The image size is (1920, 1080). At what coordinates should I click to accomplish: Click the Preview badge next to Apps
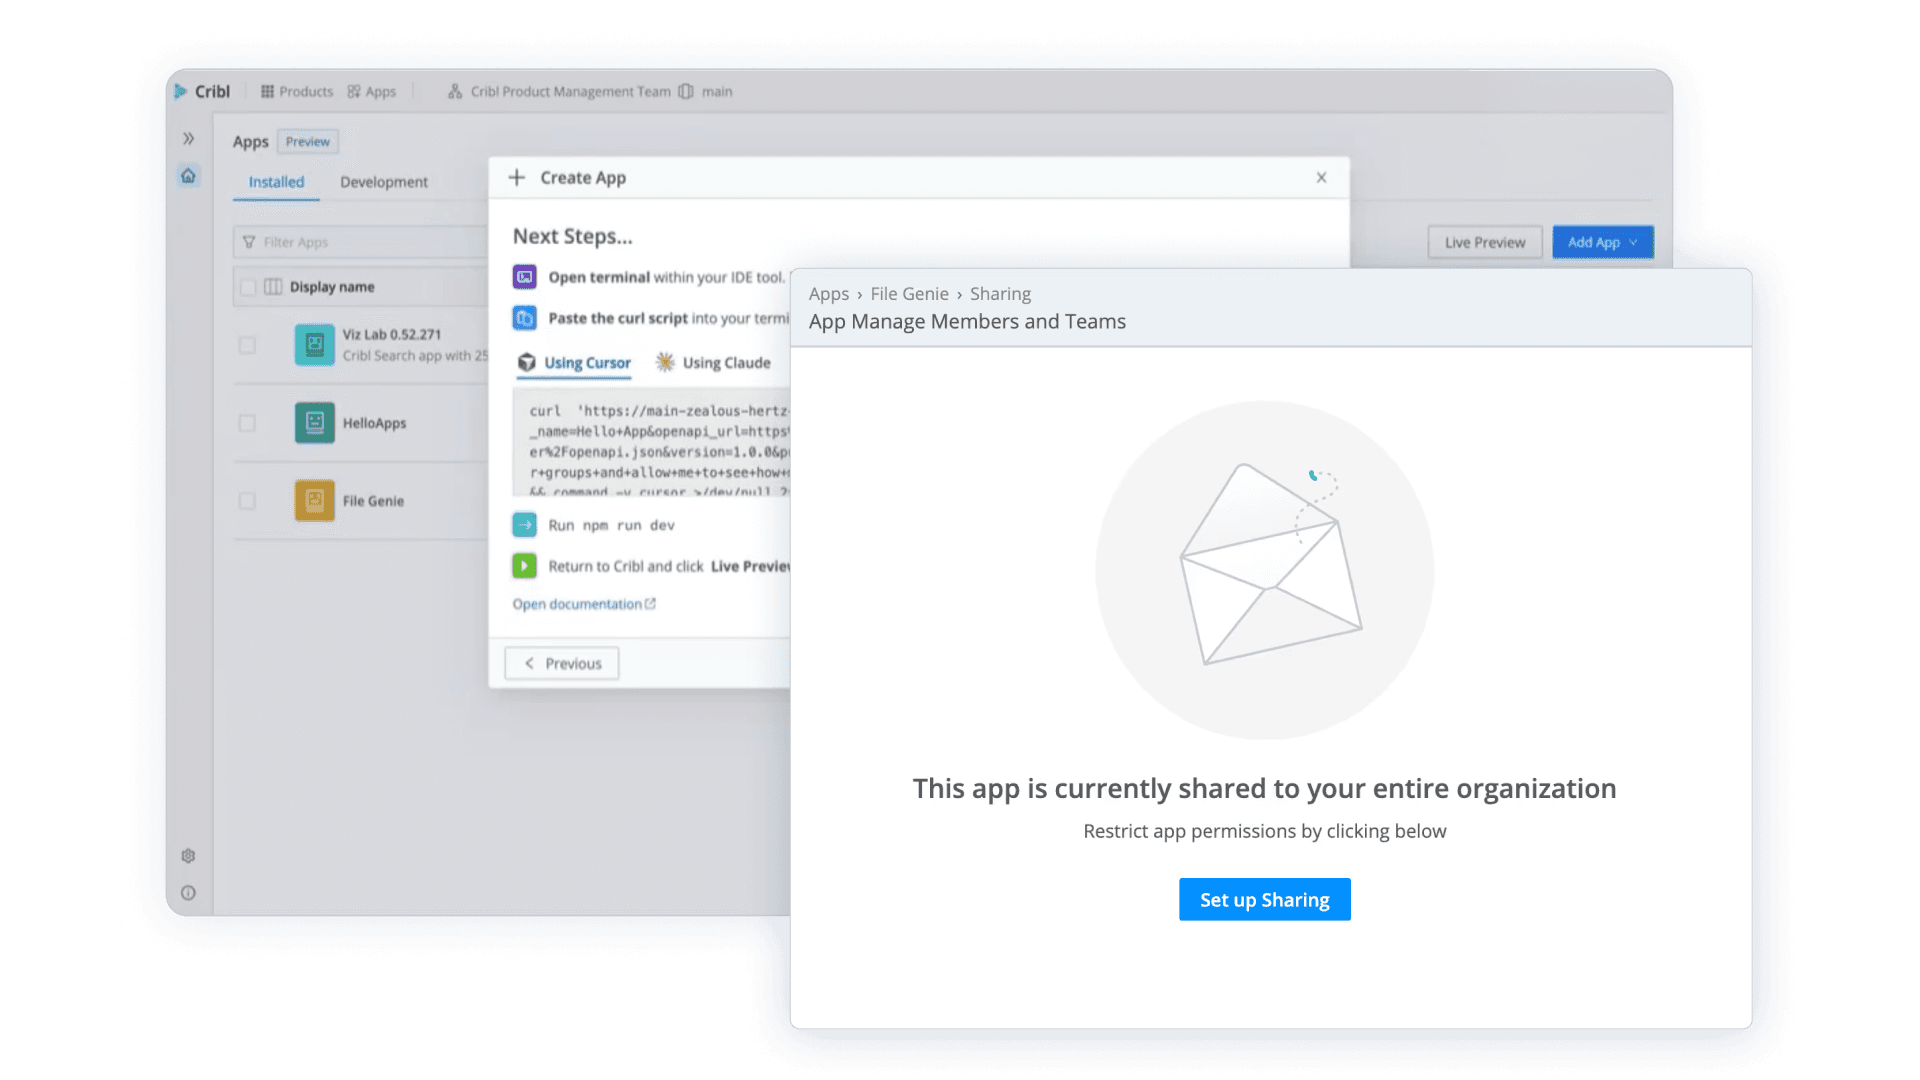coord(308,142)
